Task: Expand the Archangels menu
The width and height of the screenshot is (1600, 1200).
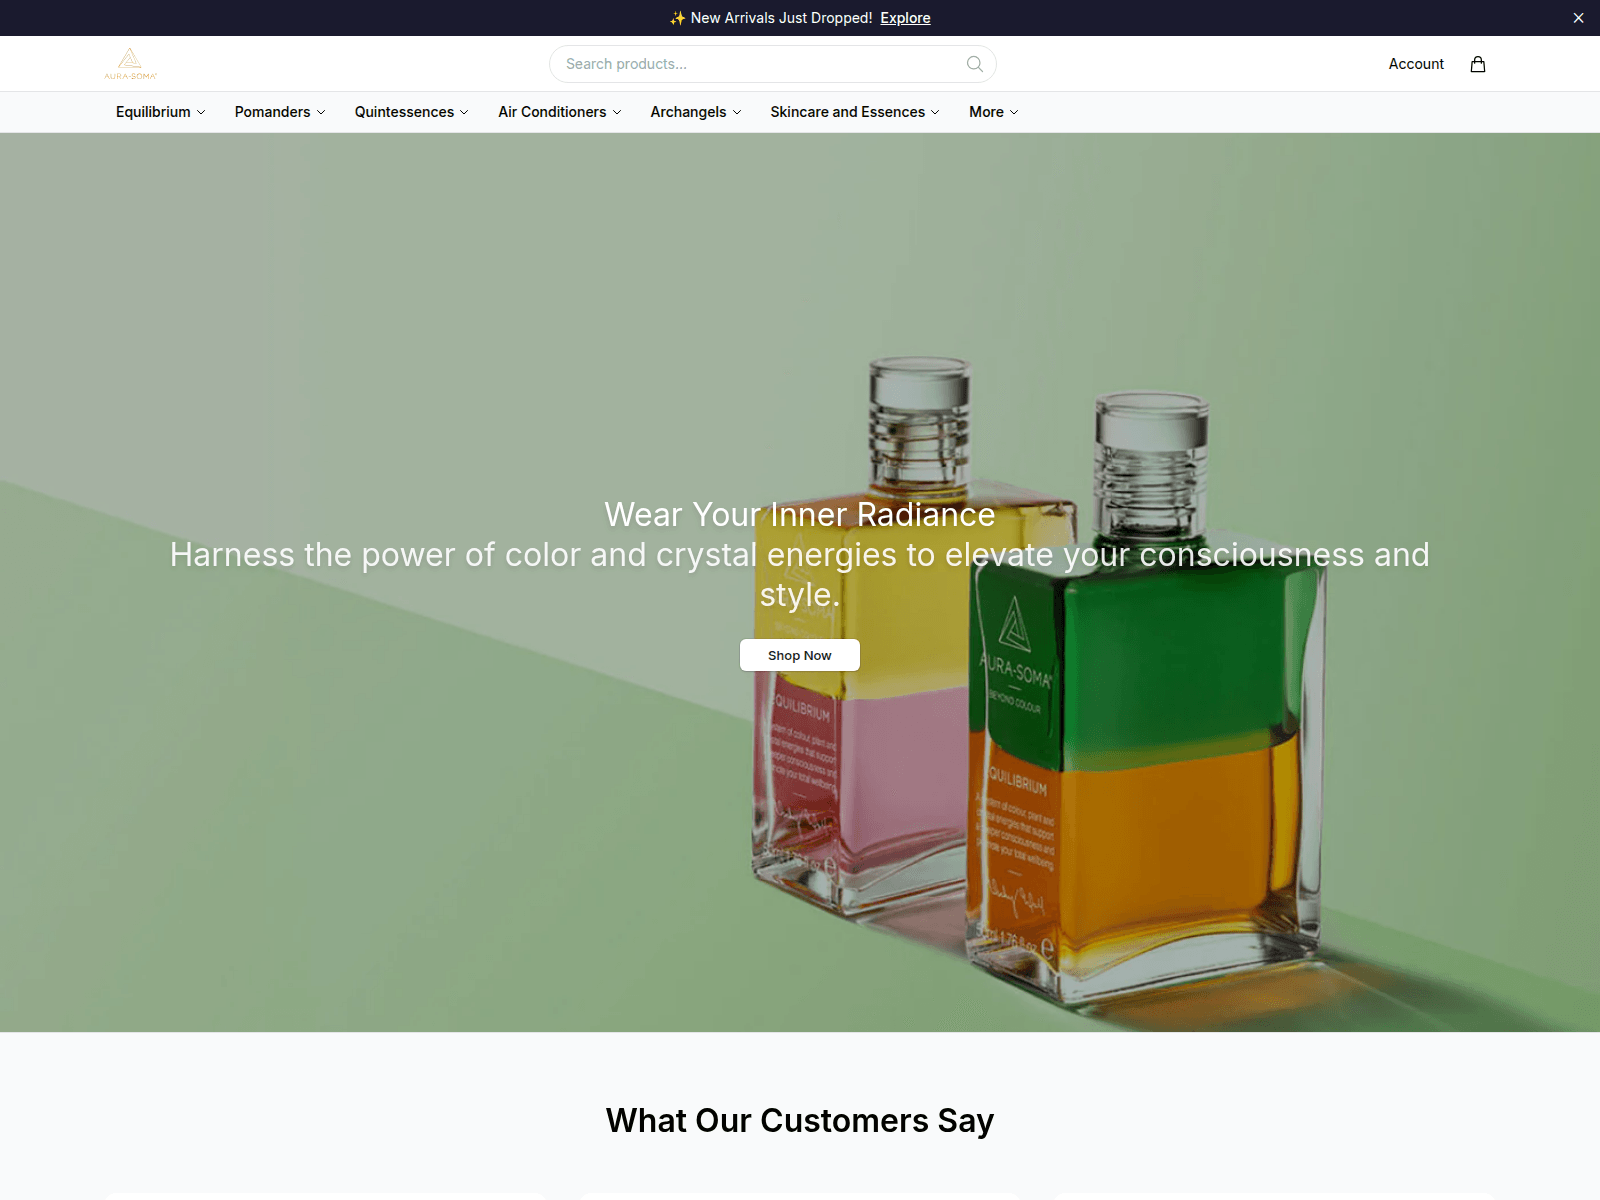Action: (696, 112)
